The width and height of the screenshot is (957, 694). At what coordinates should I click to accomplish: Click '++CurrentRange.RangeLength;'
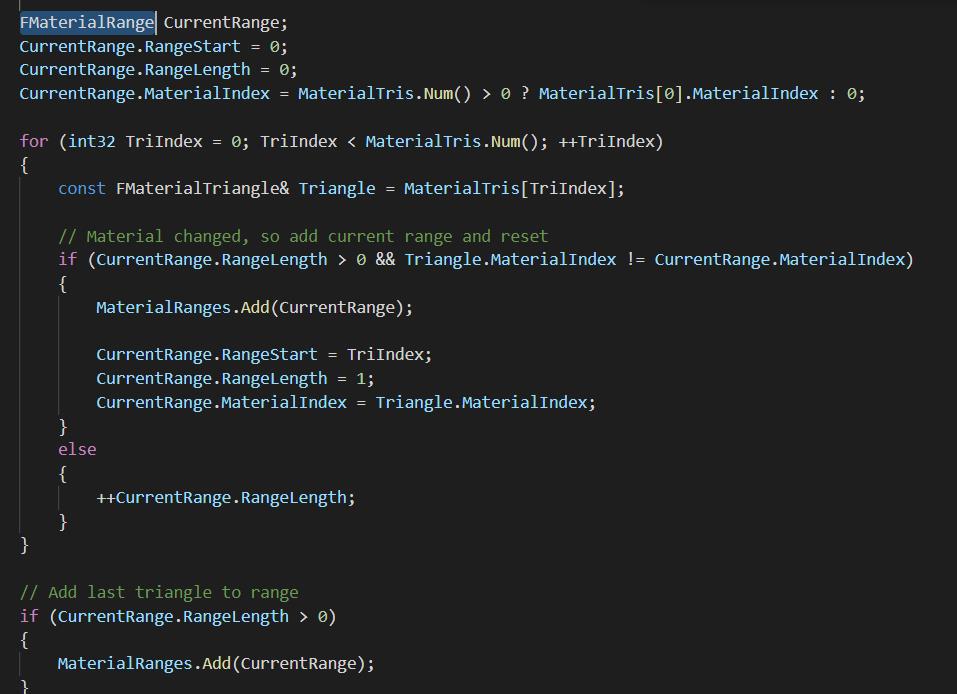click(x=226, y=498)
